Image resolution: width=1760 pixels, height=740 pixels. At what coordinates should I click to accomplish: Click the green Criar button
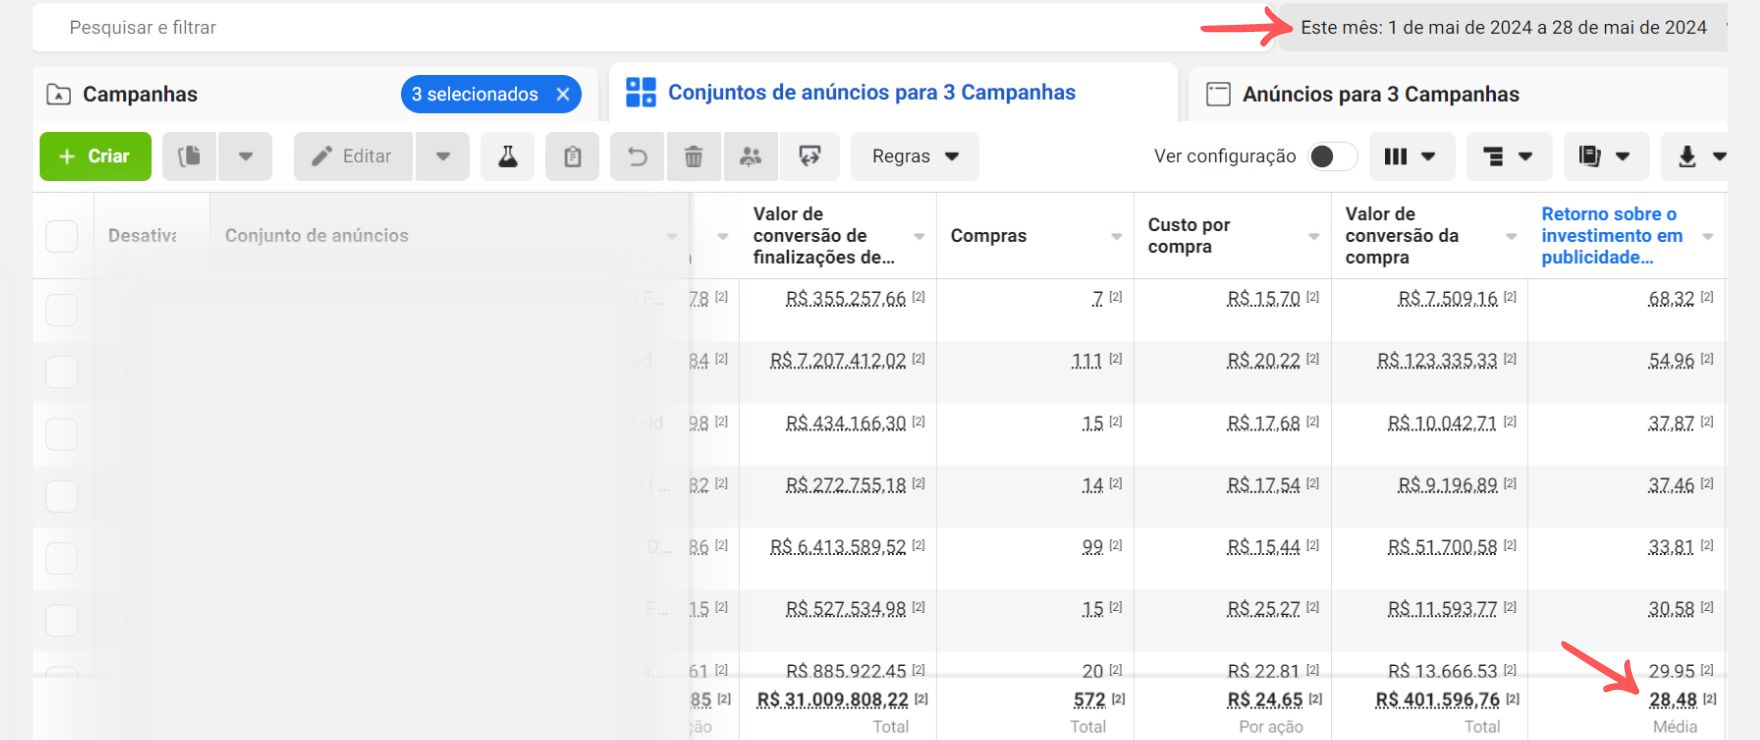95,157
